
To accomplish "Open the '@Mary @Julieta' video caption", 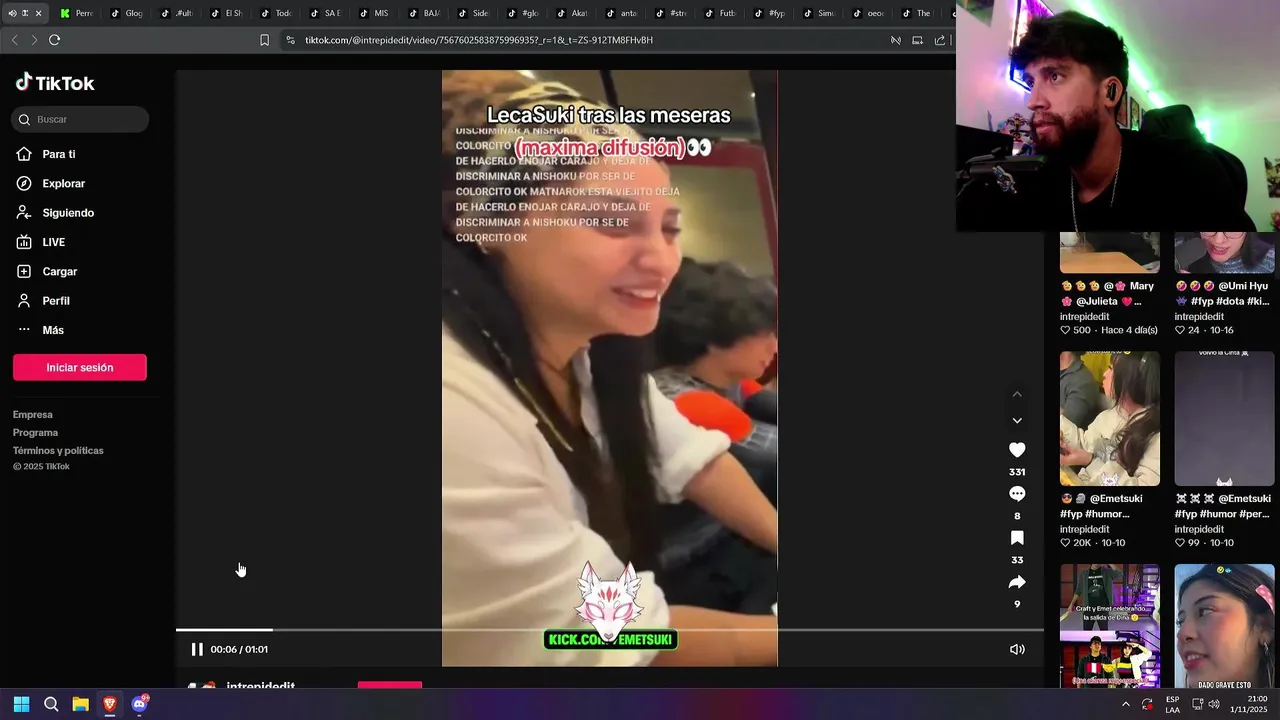I will 1108,294.
